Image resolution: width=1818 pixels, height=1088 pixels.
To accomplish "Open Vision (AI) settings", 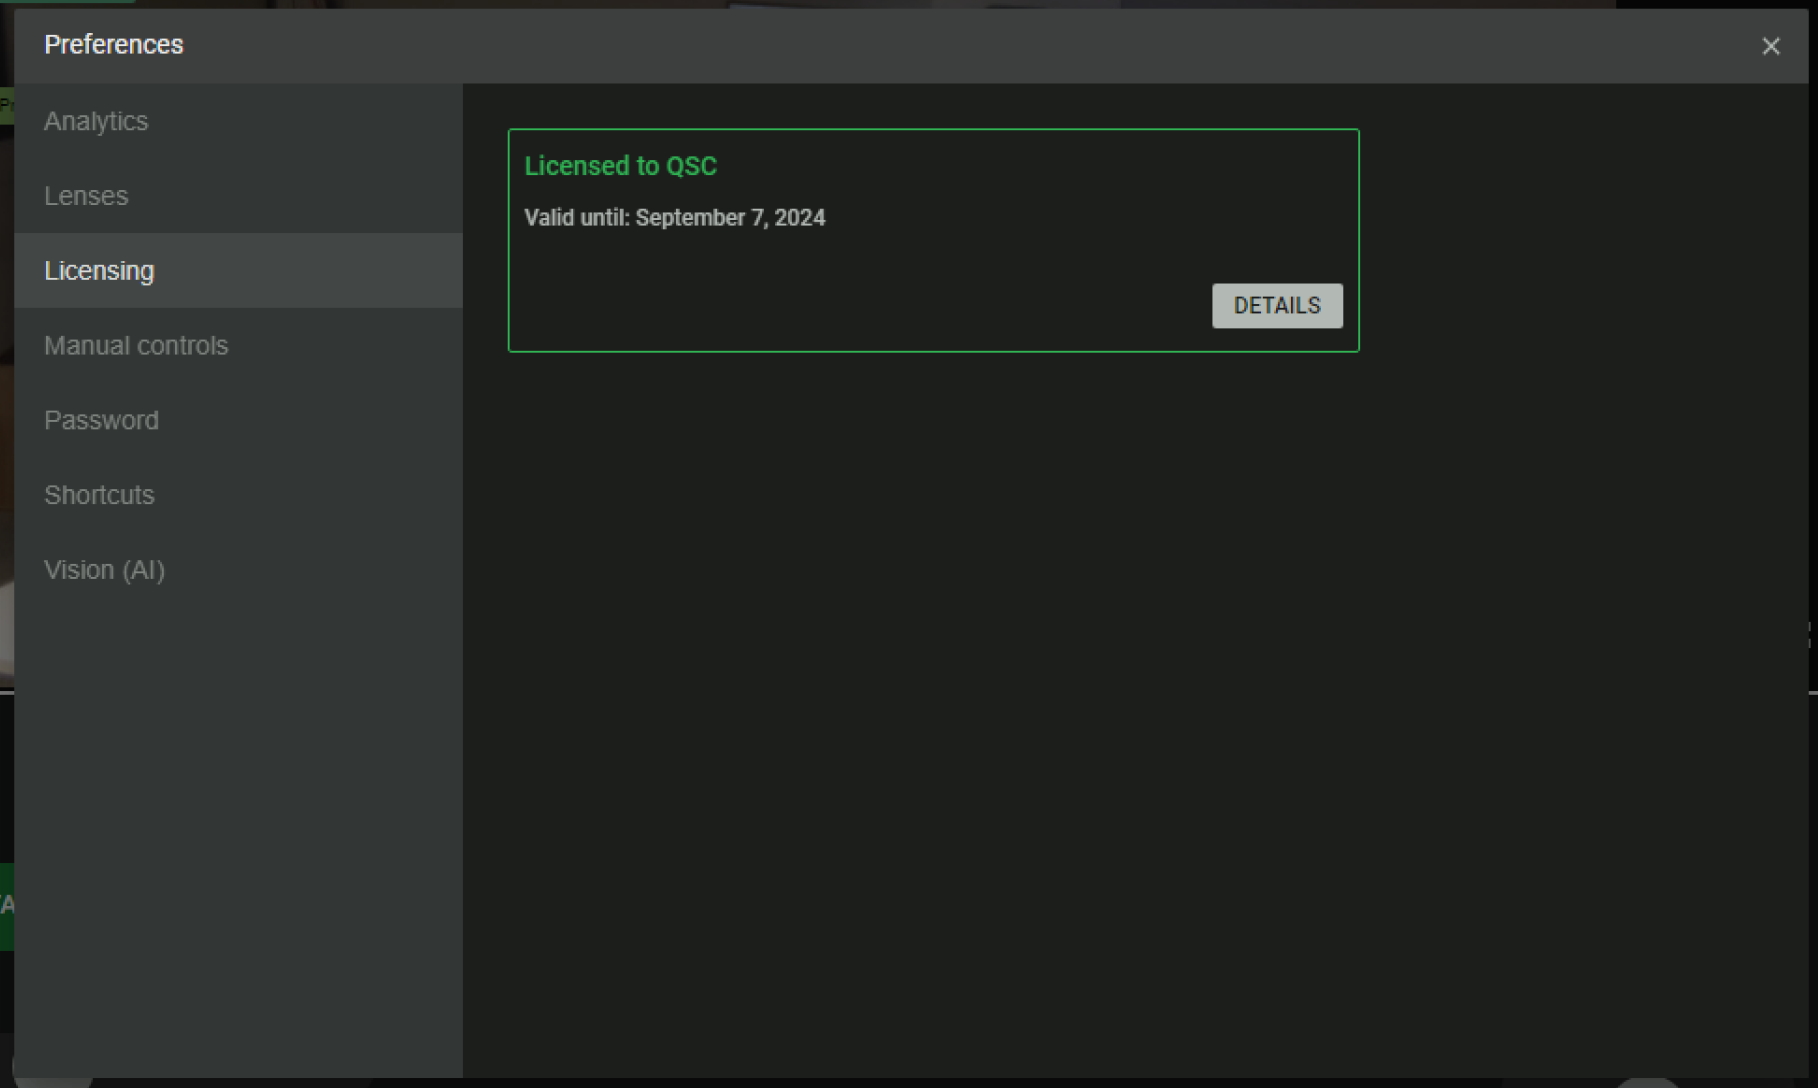I will [104, 570].
